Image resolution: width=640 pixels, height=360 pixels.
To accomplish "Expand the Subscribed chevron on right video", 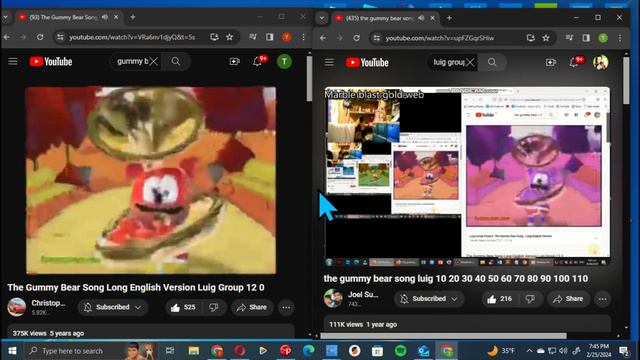I will pyautogui.click(x=454, y=299).
